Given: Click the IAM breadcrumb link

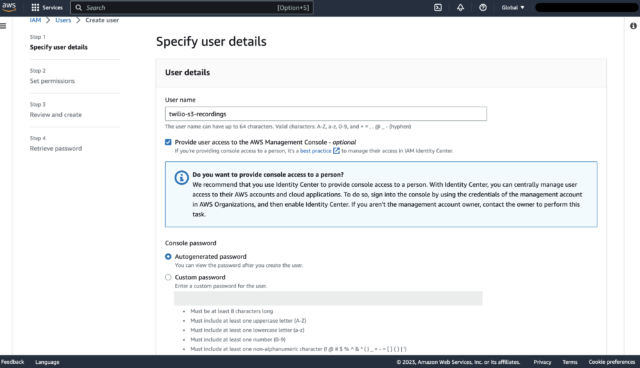Looking at the screenshot, I should [36, 20].
